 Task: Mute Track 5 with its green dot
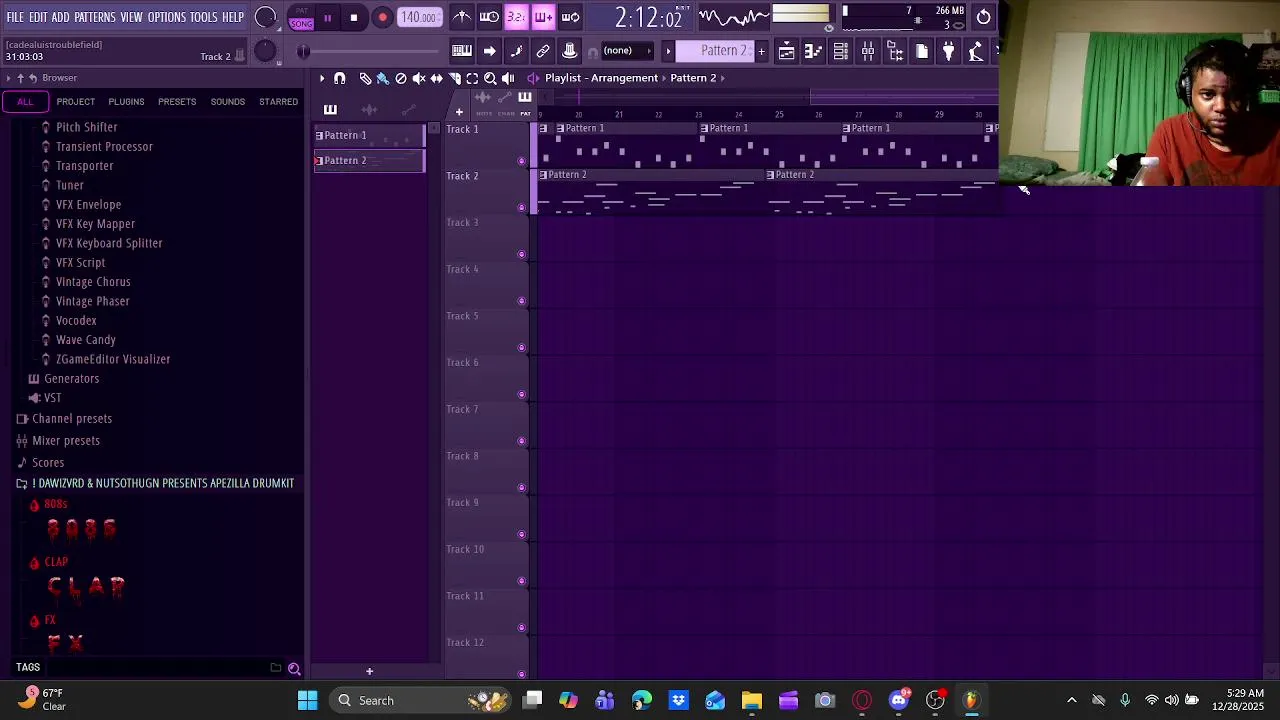point(521,347)
